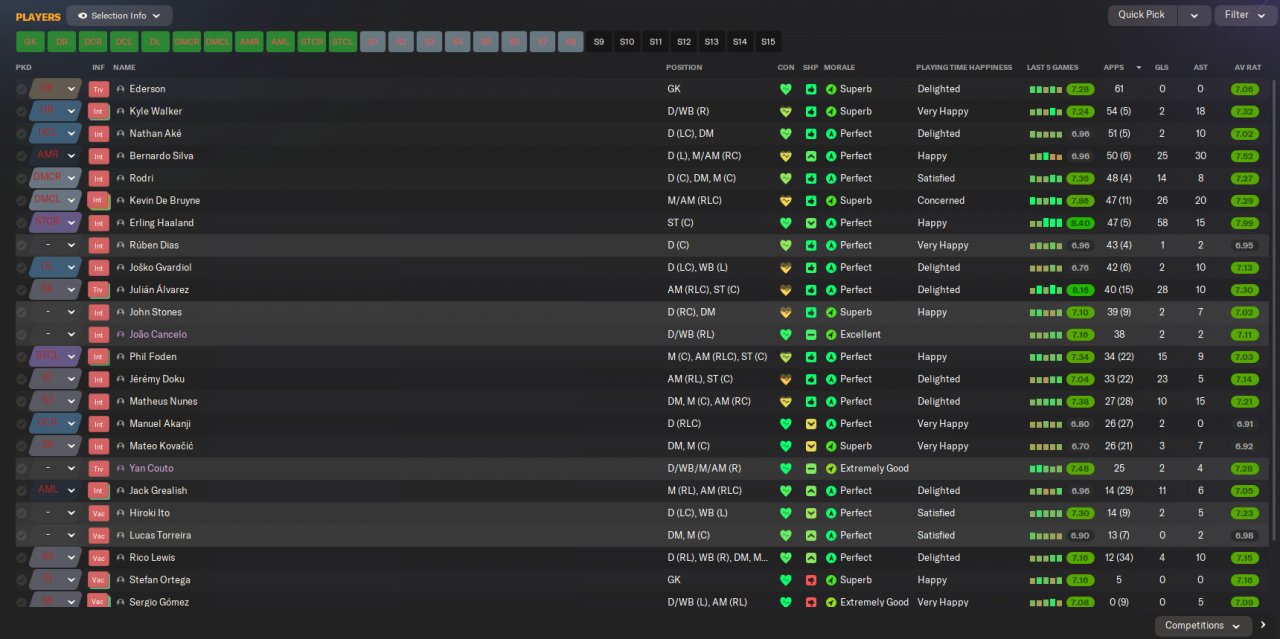
Task: Click the Vac status badge for Rico Lewis
Action: click(x=98, y=558)
